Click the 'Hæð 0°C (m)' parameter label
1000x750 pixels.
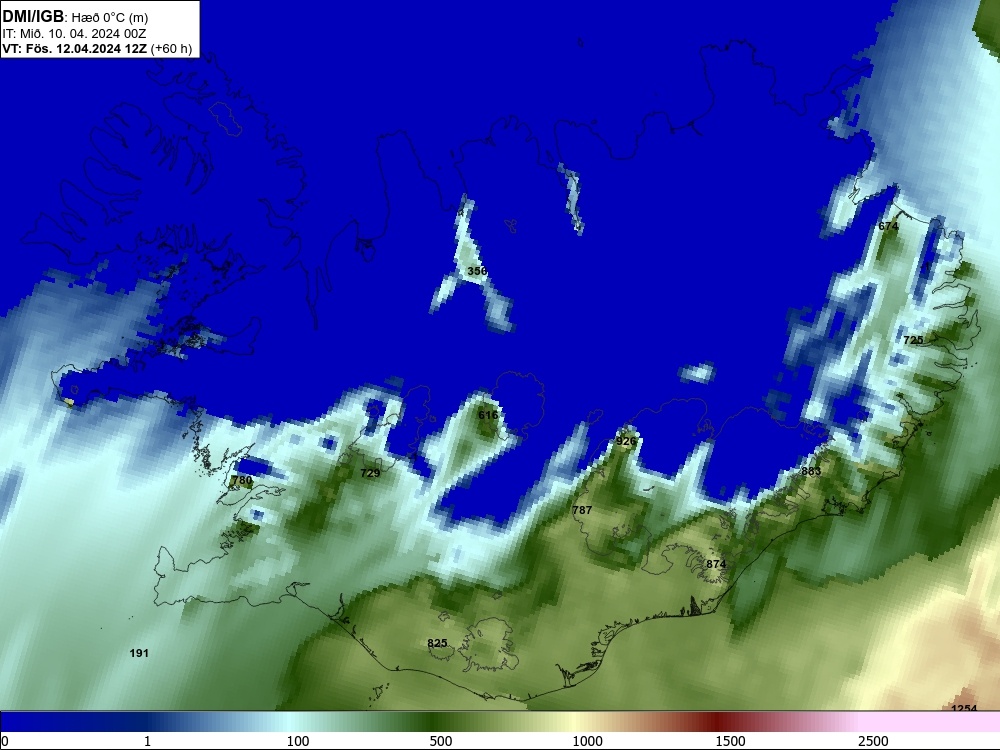pyautogui.click(x=110, y=18)
